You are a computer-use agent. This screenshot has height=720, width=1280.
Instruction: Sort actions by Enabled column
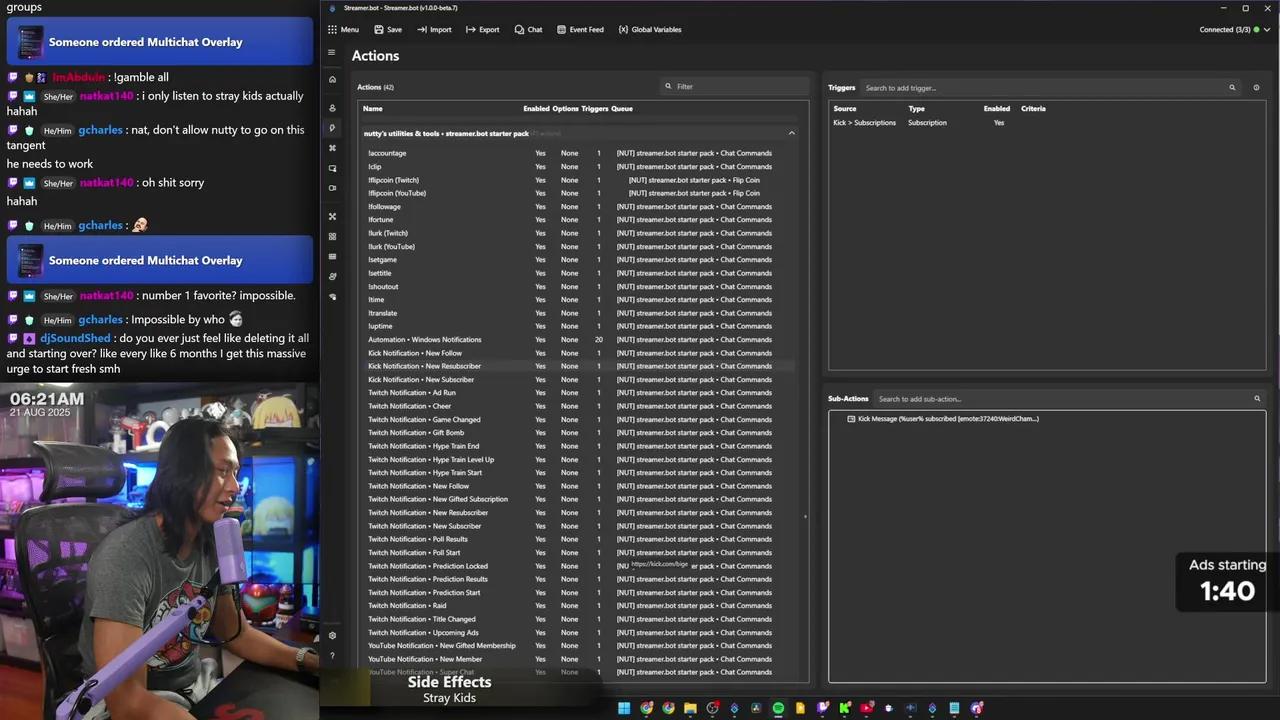(536, 109)
